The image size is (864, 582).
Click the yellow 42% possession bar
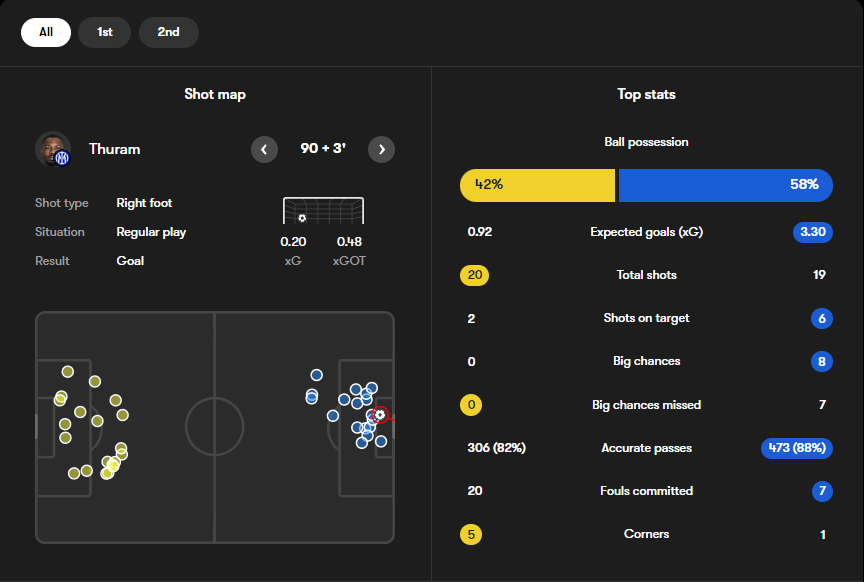[x=537, y=185]
